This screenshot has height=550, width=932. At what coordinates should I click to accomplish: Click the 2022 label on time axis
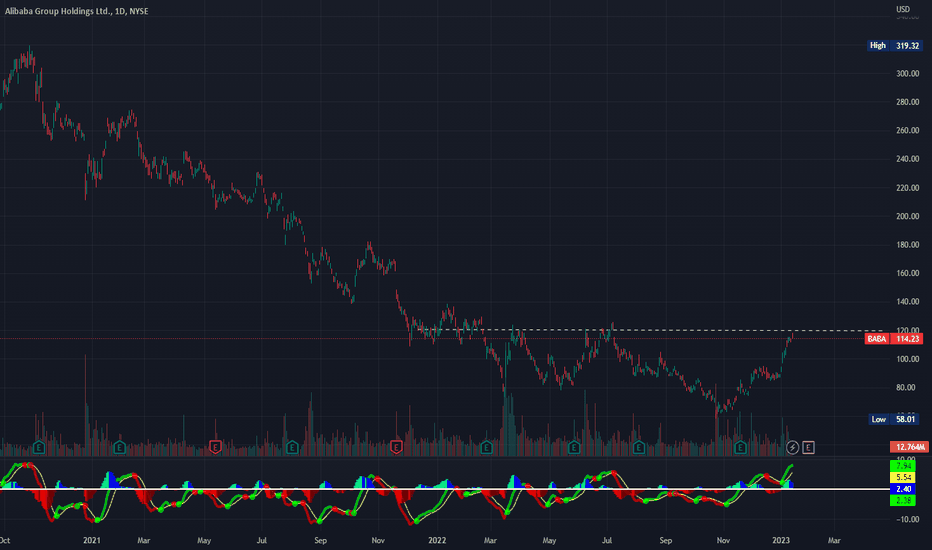(x=437, y=540)
